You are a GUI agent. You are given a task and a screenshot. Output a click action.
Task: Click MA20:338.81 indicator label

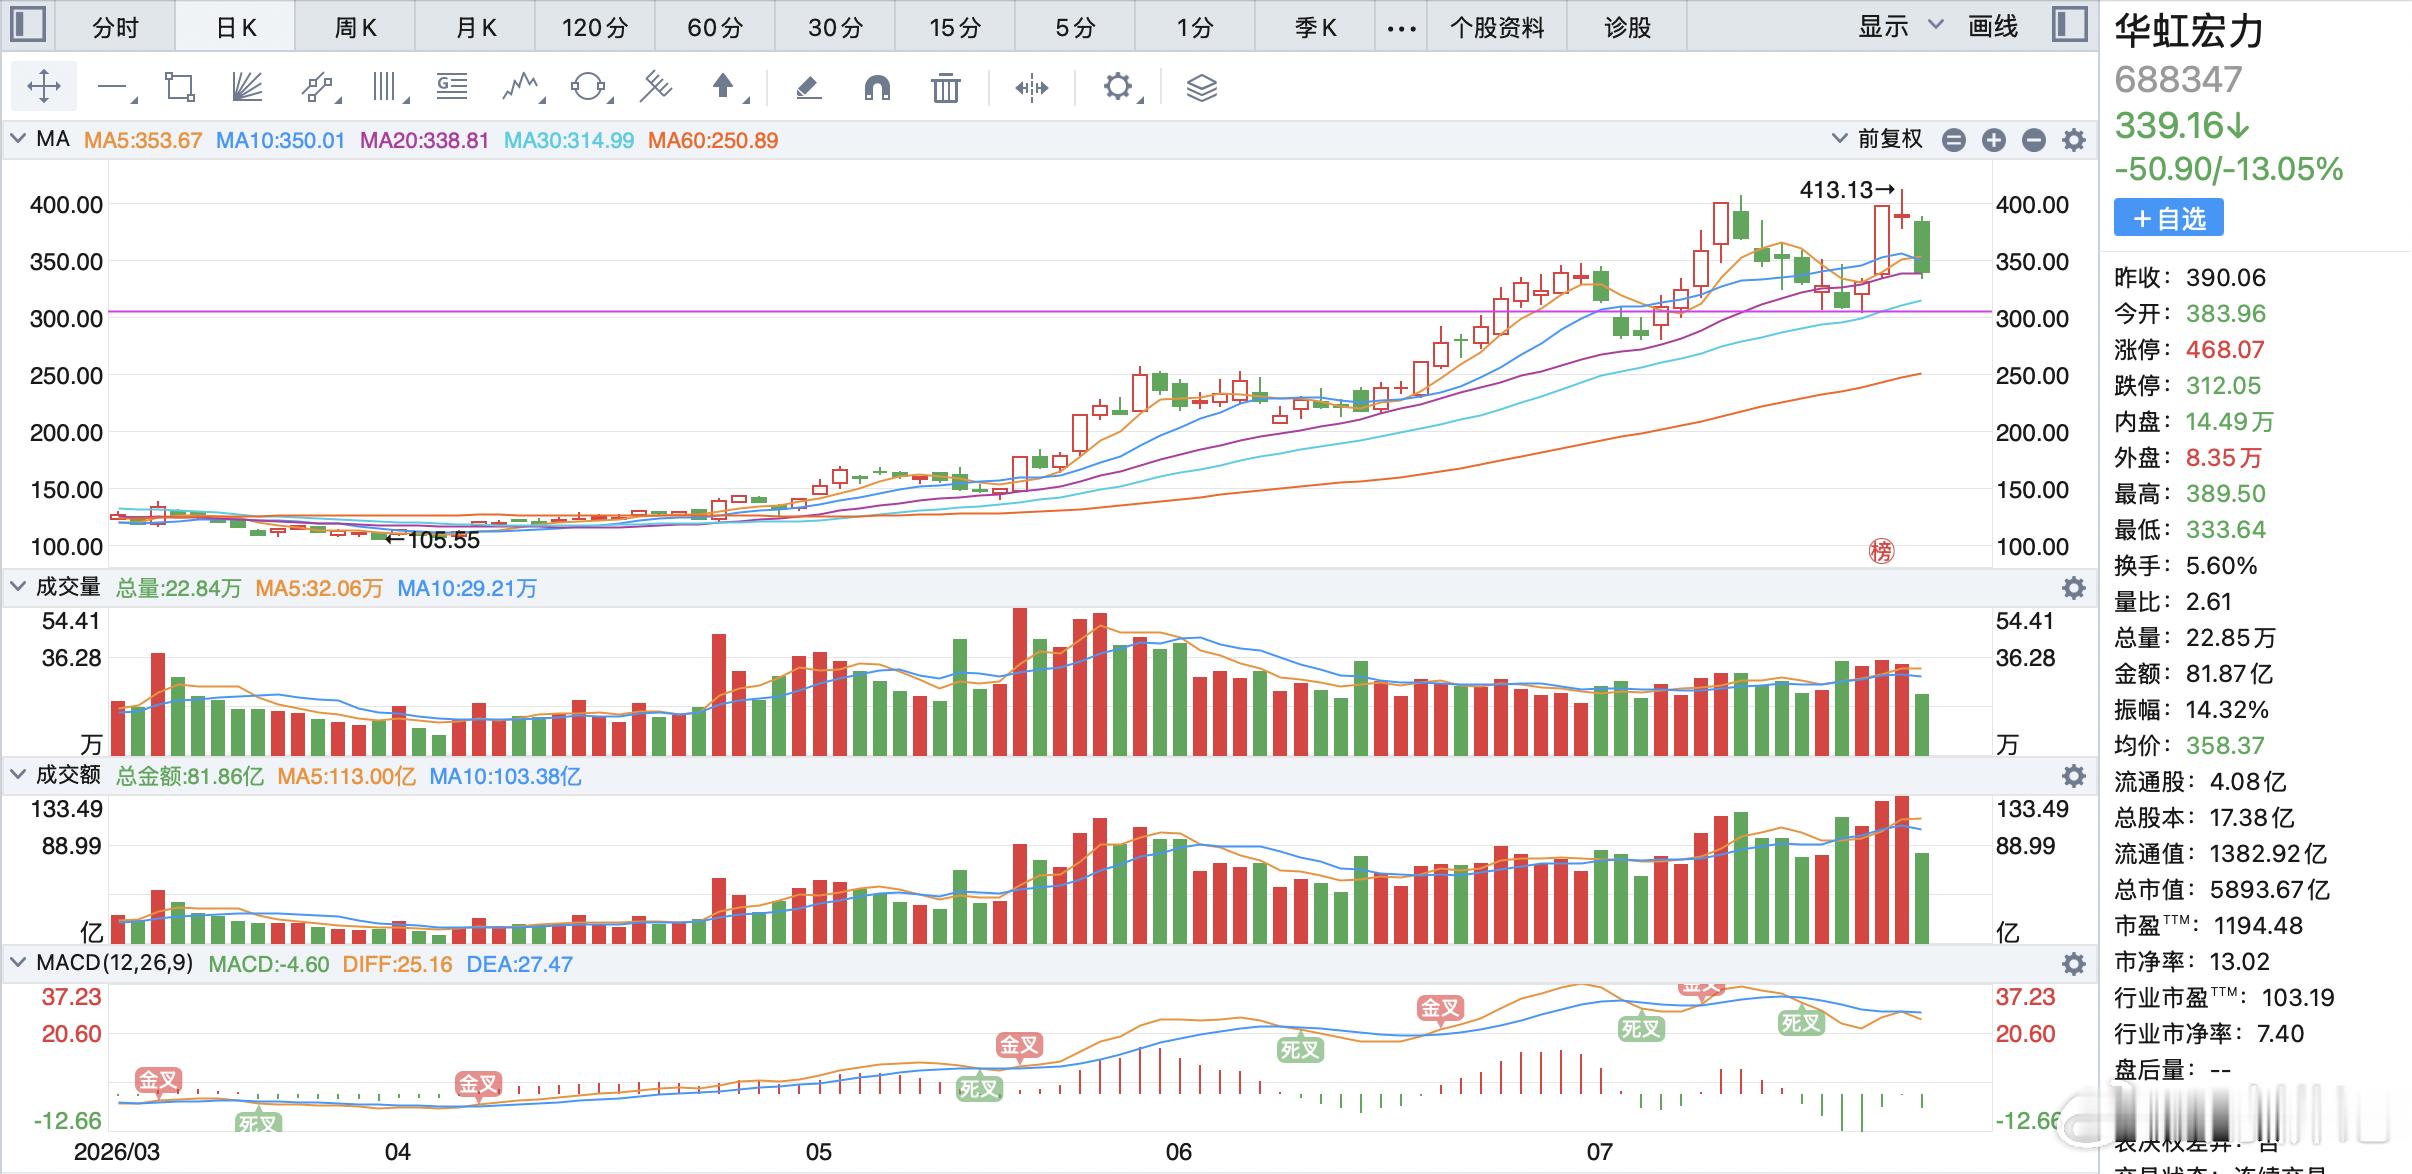point(424,140)
